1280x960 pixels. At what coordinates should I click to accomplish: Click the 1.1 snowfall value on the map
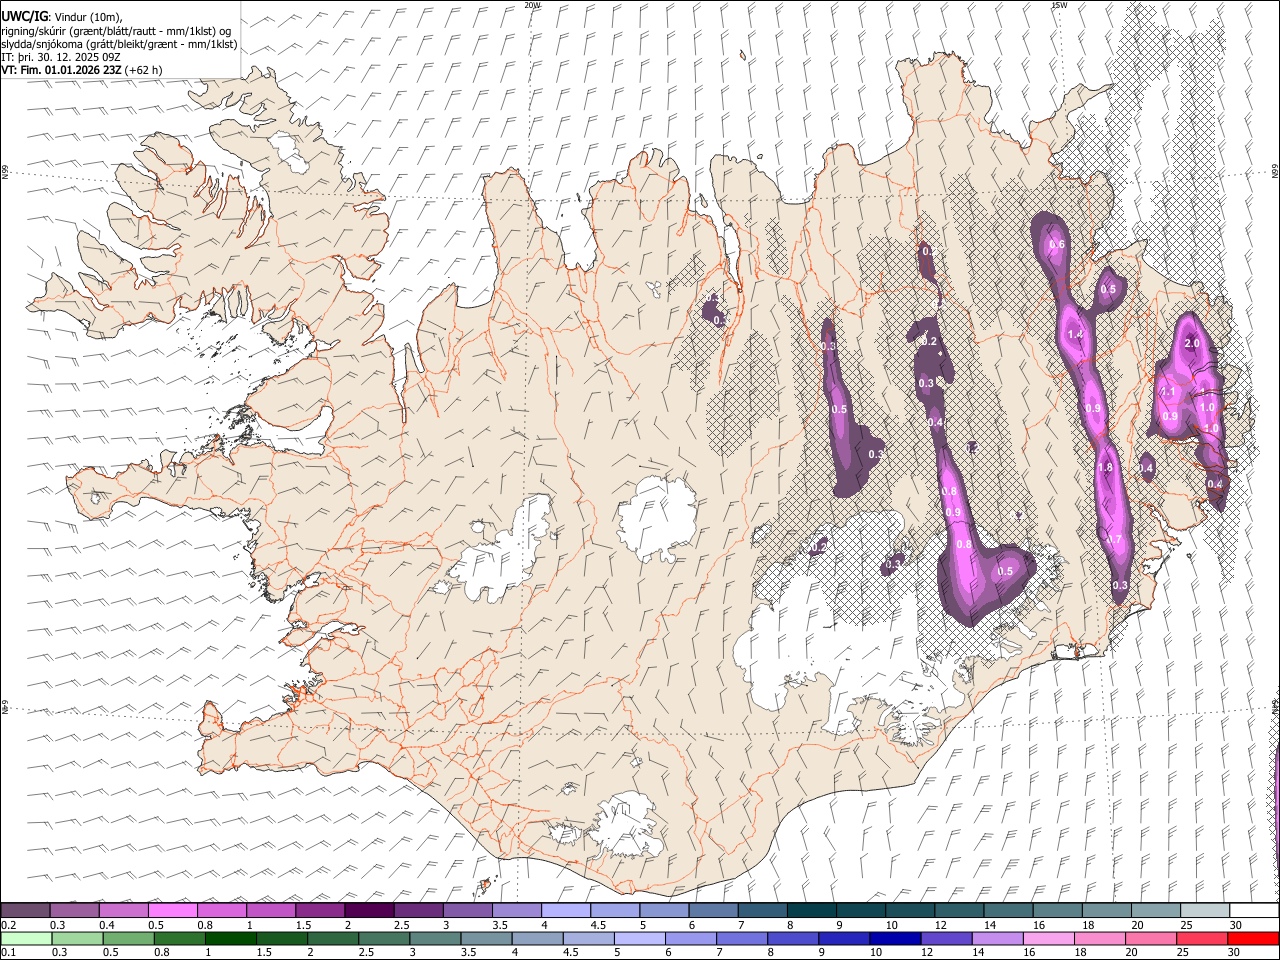[x=1166, y=393]
